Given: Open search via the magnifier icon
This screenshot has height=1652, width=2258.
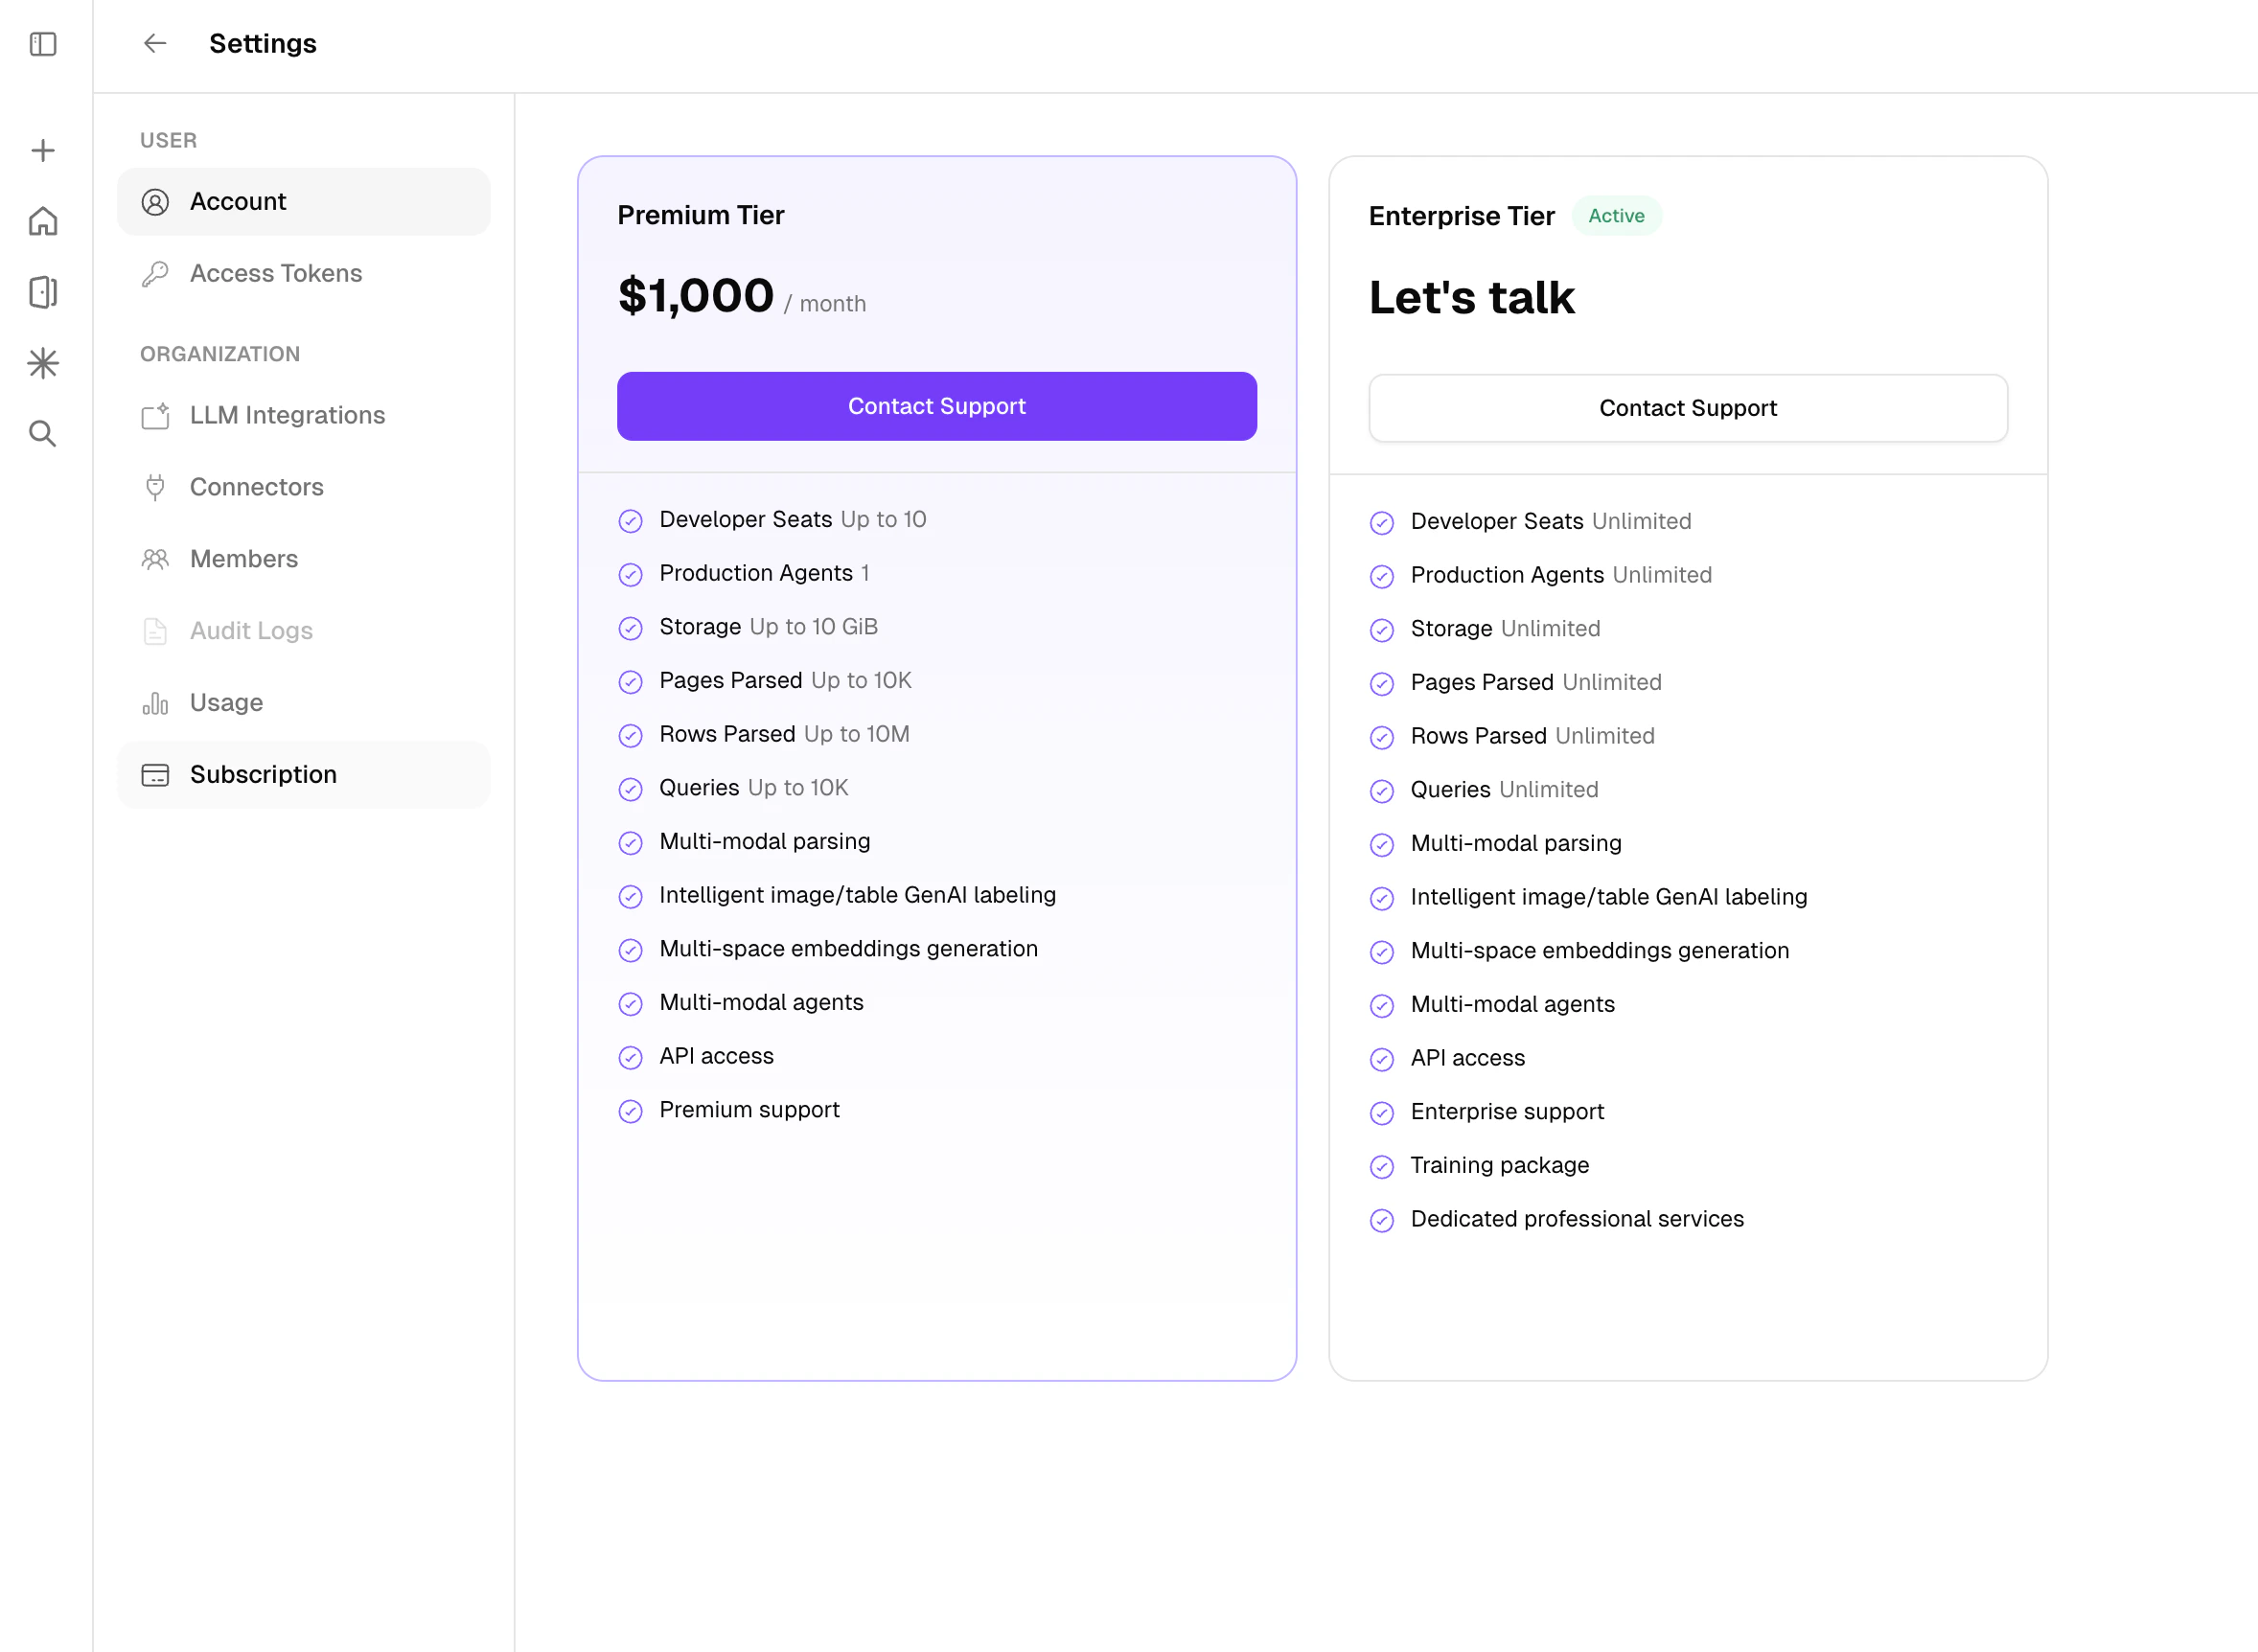Looking at the screenshot, I should click(x=42, y=434).
